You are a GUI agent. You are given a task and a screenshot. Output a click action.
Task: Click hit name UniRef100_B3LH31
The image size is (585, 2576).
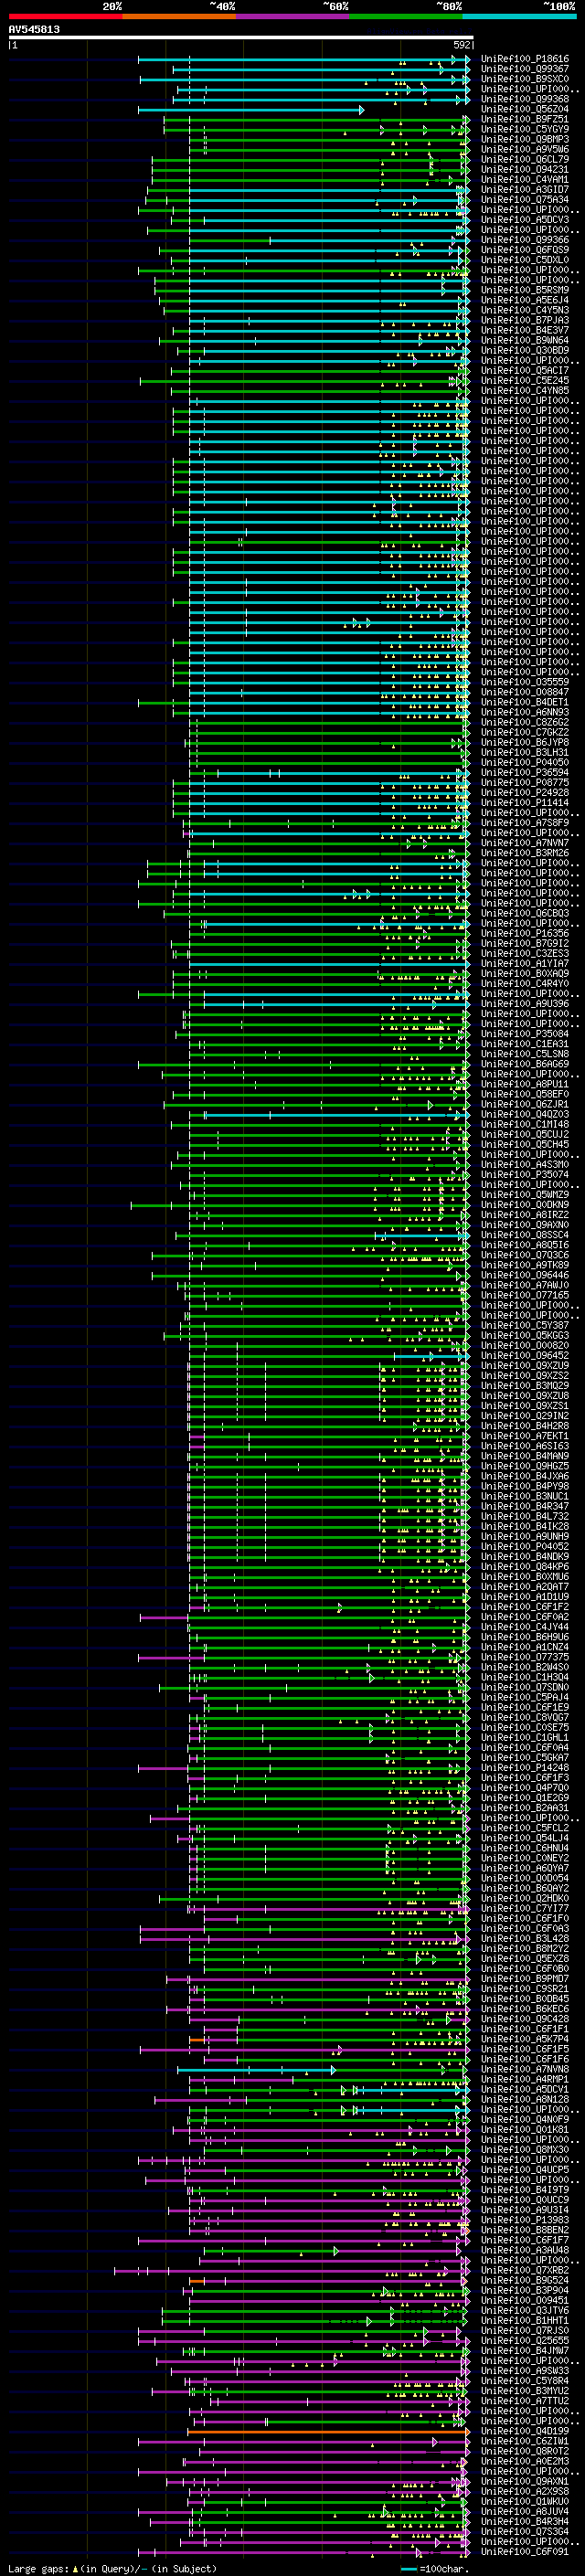coord(524,752)
